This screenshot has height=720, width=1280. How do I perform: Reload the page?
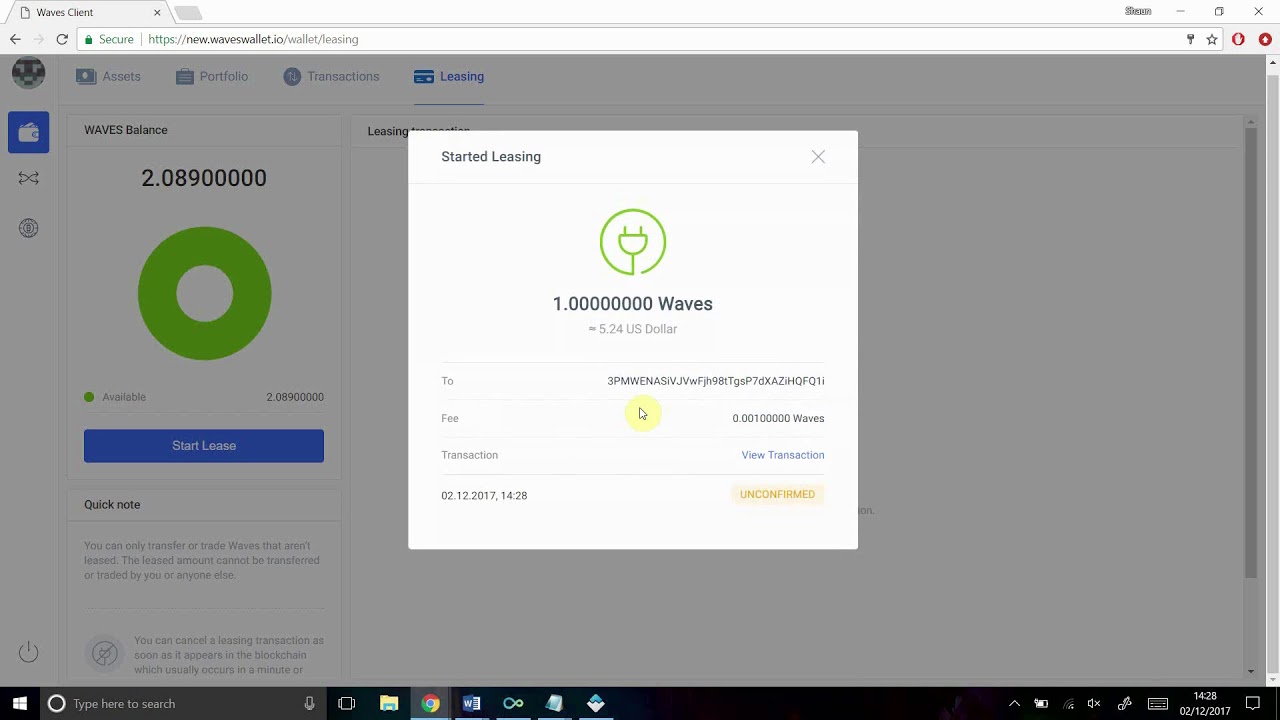click(62, 39)
